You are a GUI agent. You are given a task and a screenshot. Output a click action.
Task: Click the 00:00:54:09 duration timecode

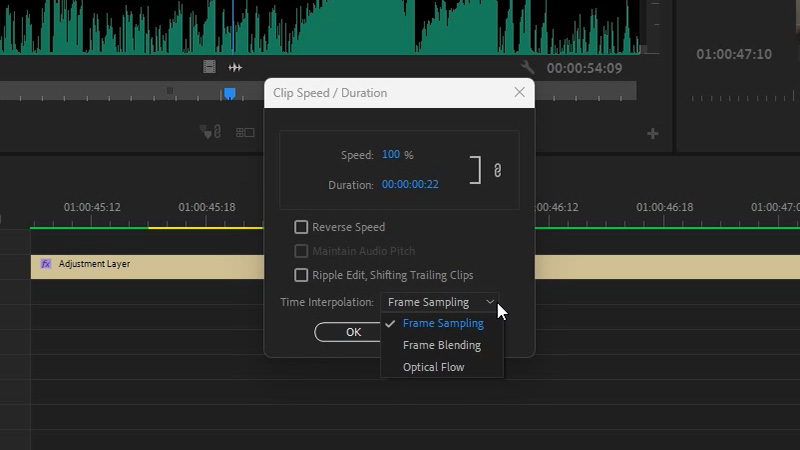click(584, 68)
